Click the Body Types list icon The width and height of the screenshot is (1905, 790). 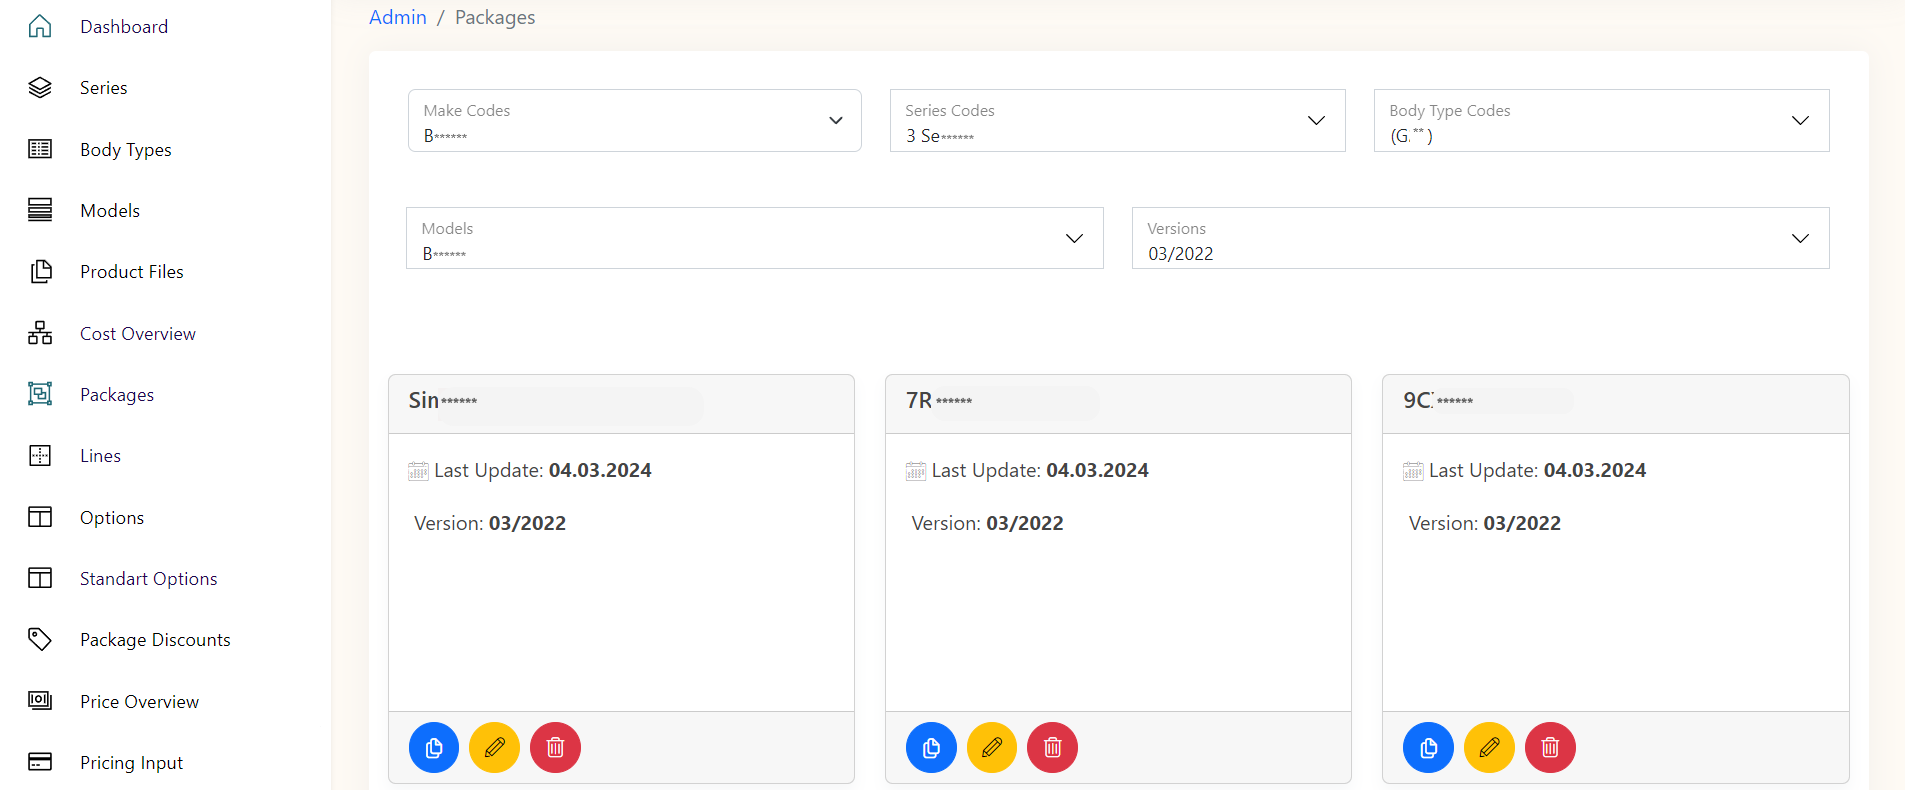pyautogui.click(x=40, y=149)
